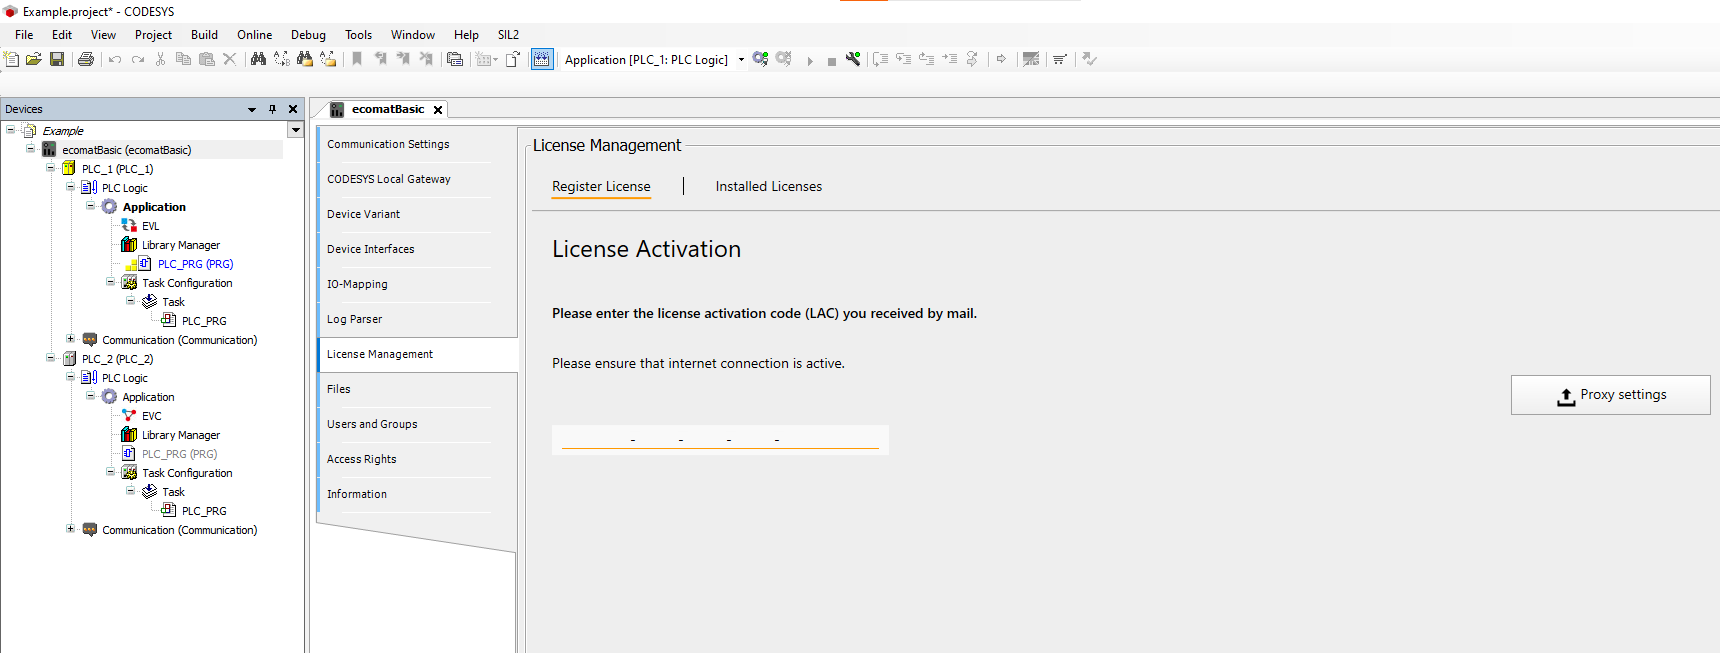Viewport: 1720px width, 653px height.
Task: Toggle bookmark with the flag icon
Action: (x=357, y=59)
